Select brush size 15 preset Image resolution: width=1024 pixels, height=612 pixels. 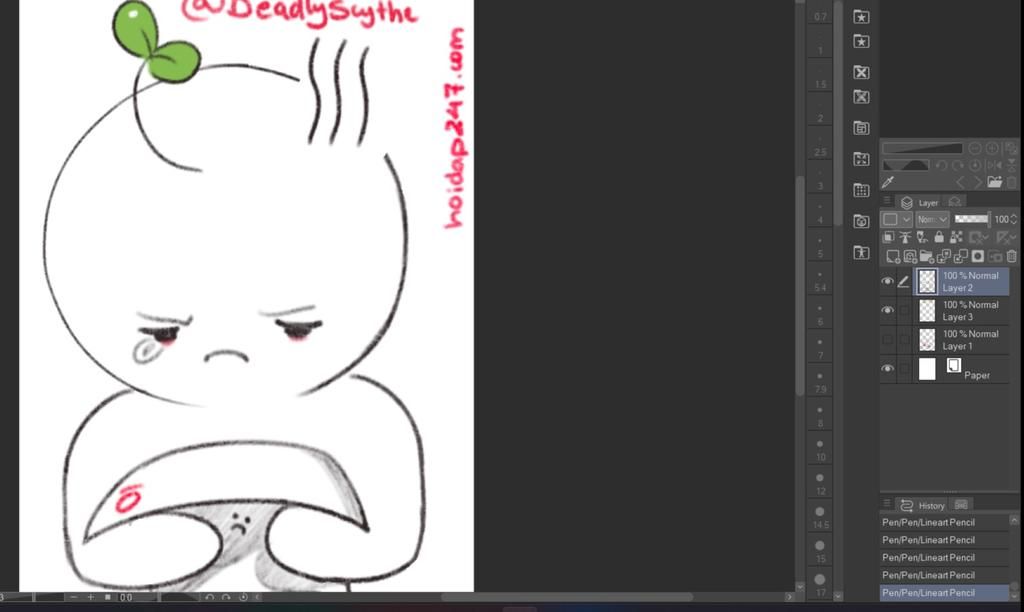[x=820, y=551]
